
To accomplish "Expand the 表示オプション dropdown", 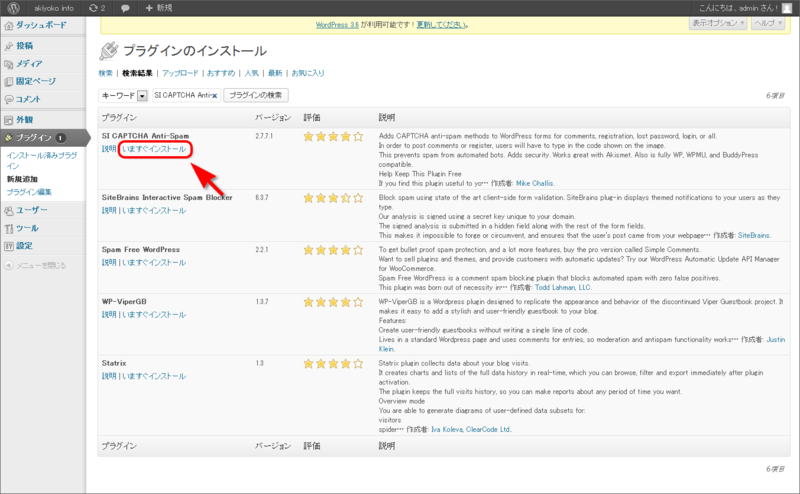I will click(x=718, y=23).
